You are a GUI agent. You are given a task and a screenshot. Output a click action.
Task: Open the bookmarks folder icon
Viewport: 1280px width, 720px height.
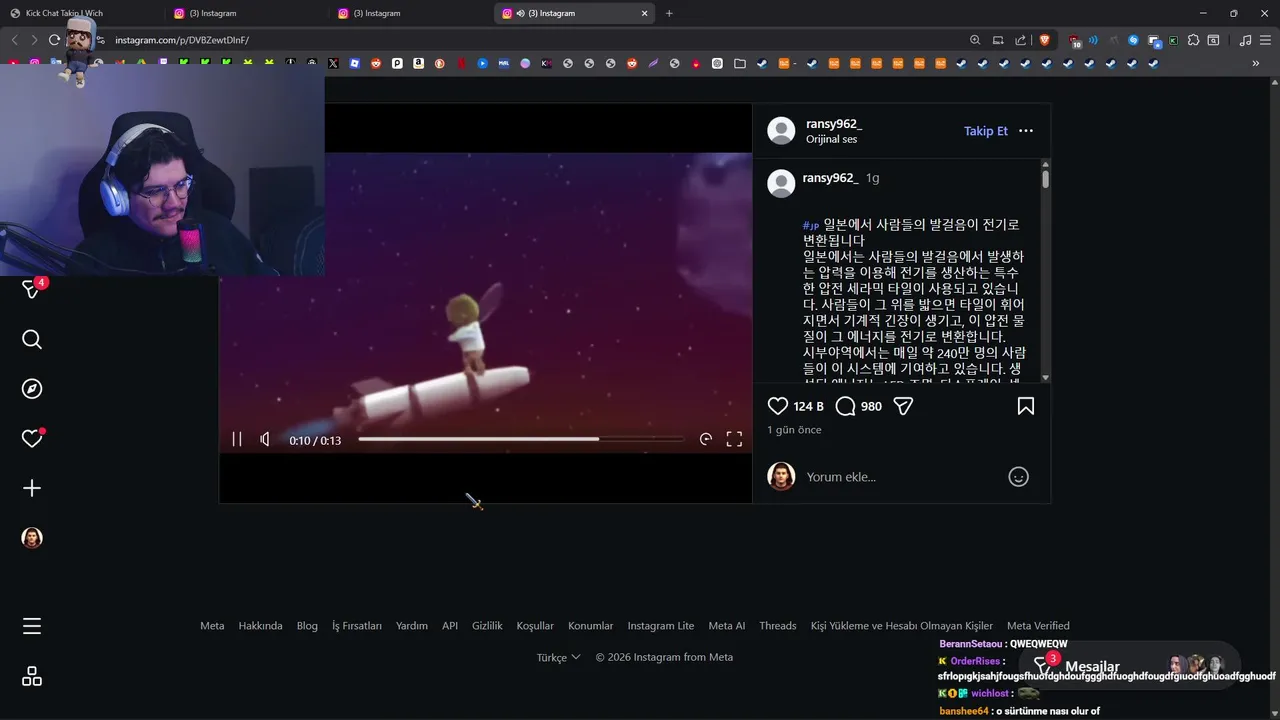(739, 63)
